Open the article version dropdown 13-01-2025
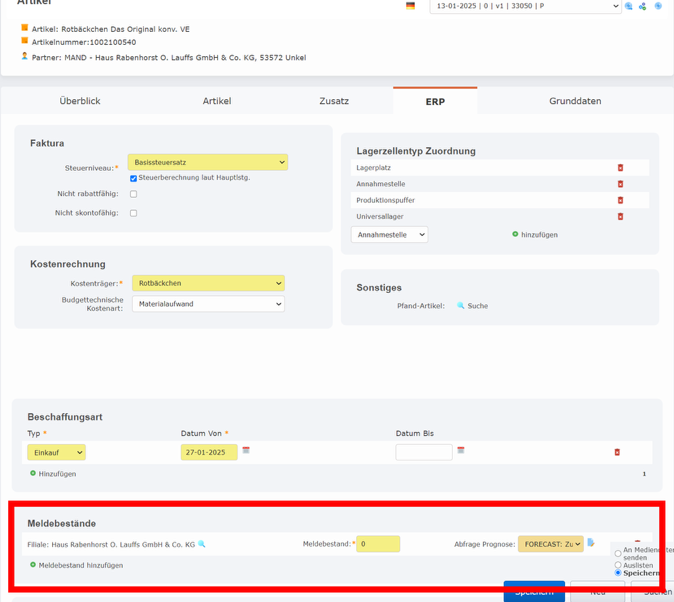Image resolution: width=674 pixels, height=602 pixels. point(525,6)
